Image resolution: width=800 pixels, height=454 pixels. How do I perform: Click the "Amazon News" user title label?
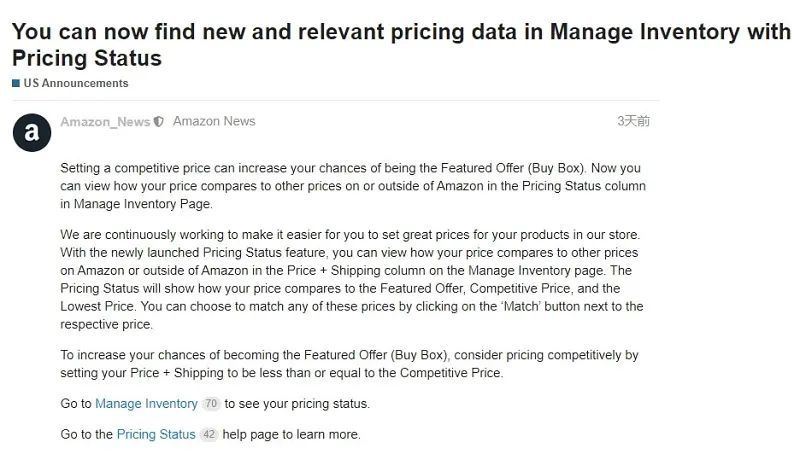click(x=214, y=121)
